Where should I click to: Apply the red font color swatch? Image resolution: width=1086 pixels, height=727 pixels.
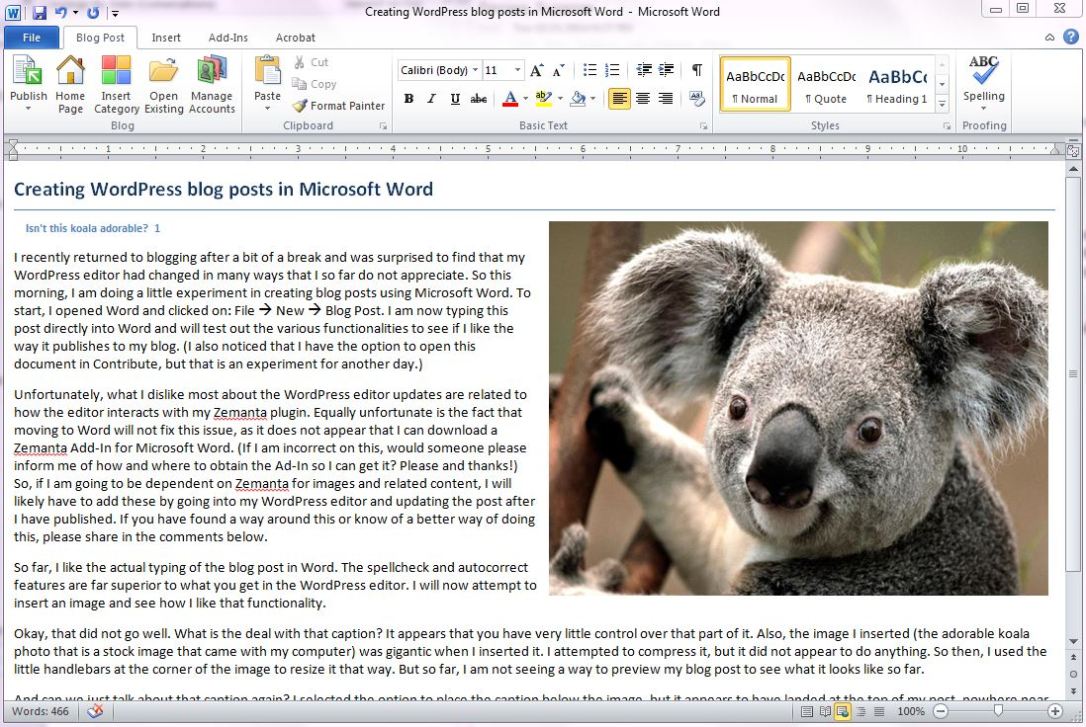(510, 99)
